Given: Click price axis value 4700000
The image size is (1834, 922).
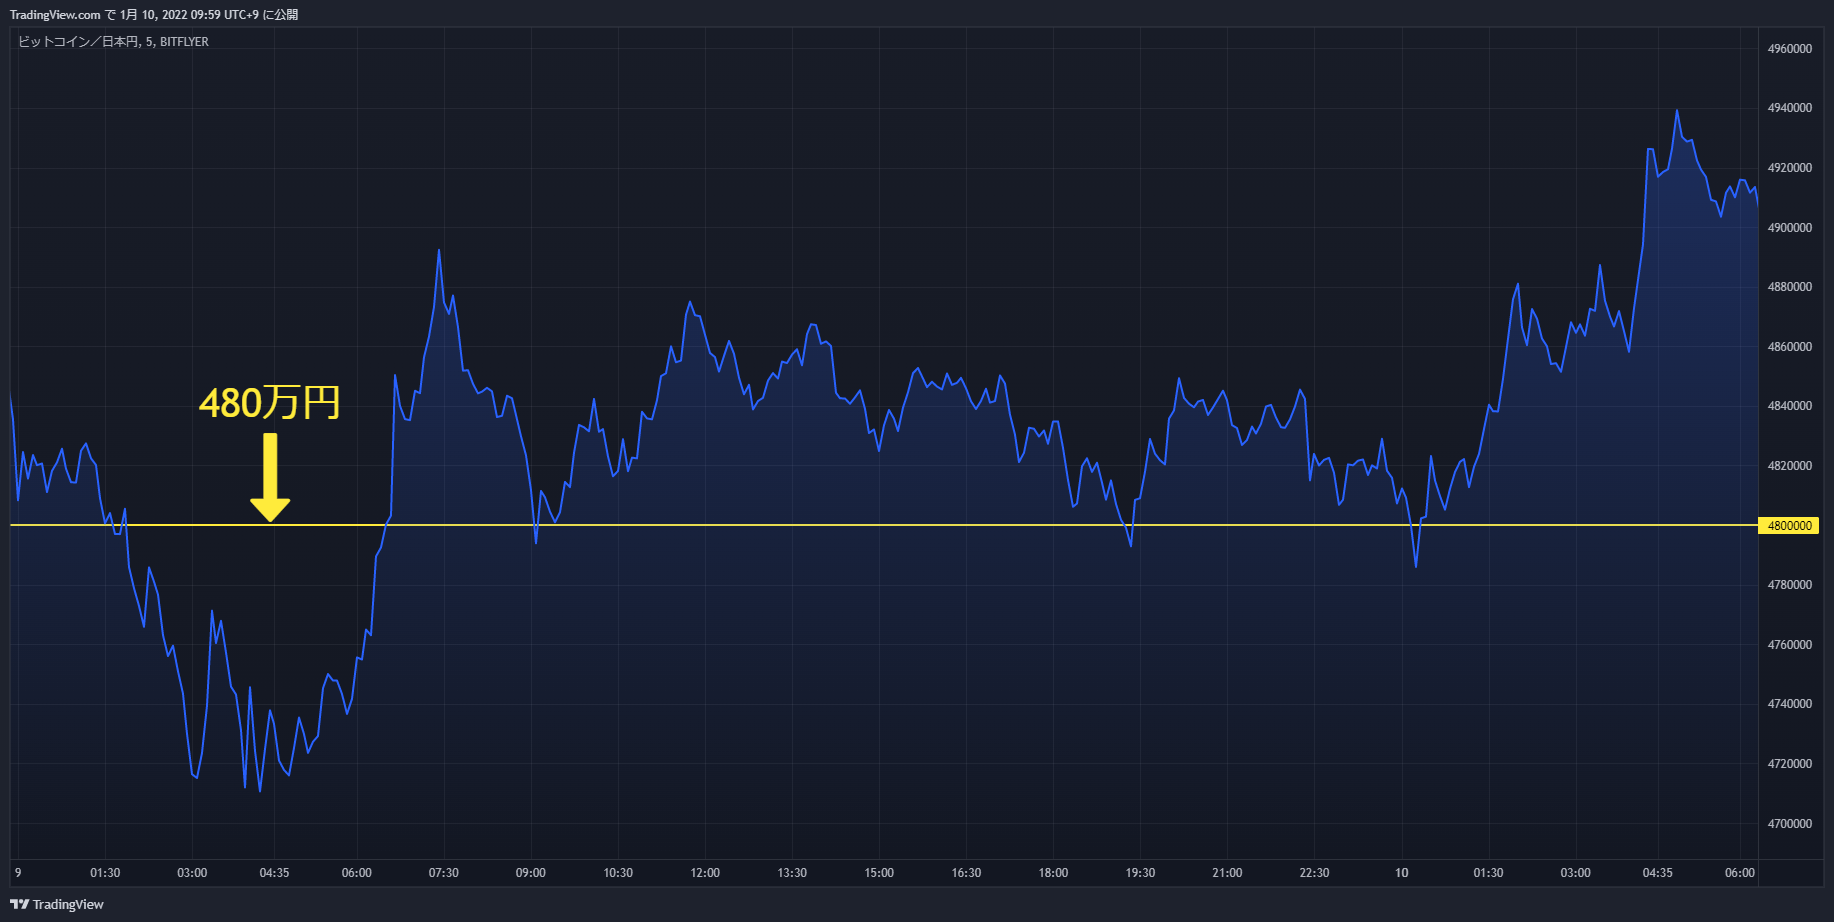Looking at the screenshot, I should [1790, 824].
